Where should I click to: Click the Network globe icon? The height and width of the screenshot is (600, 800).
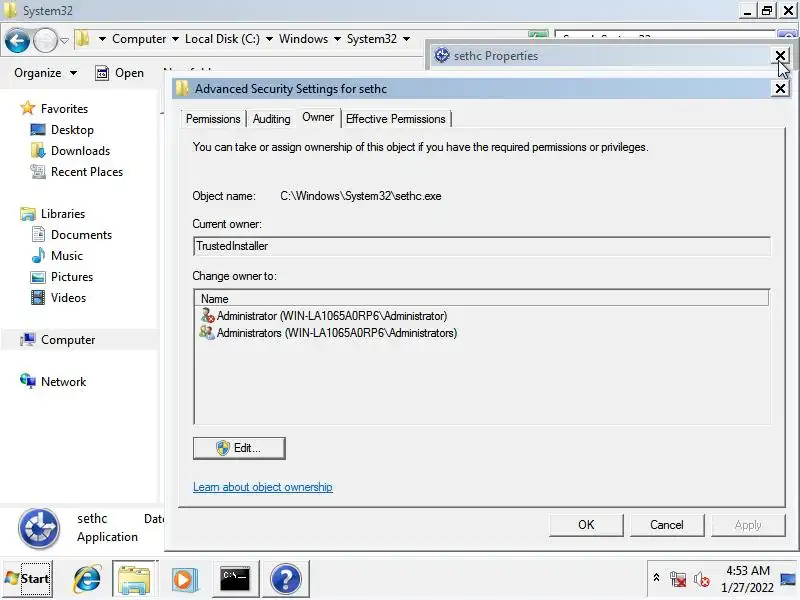28,381
